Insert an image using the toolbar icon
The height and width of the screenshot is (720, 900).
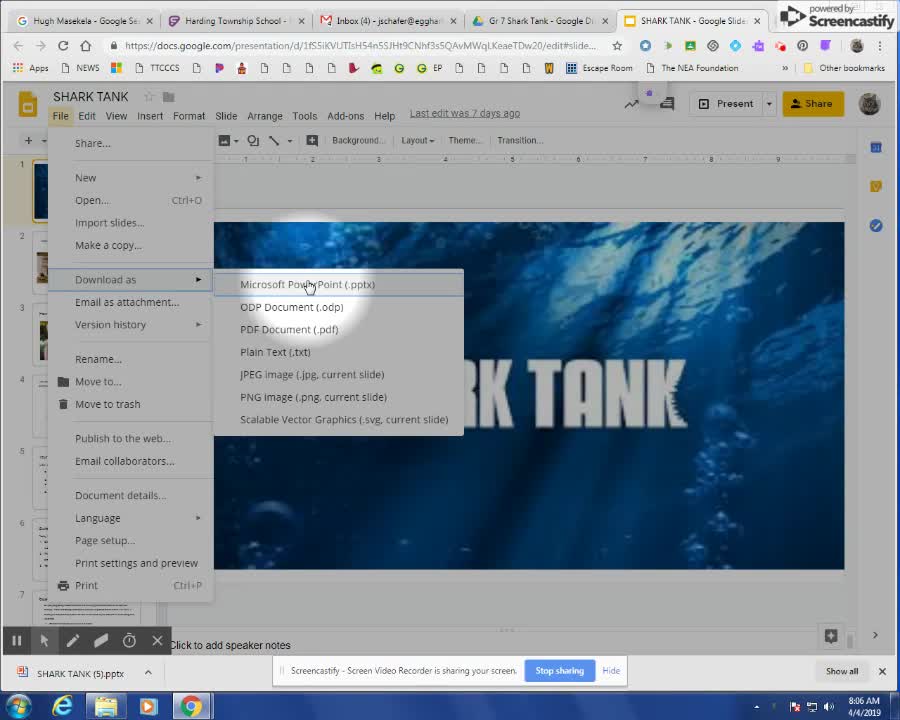pos(224,140)
